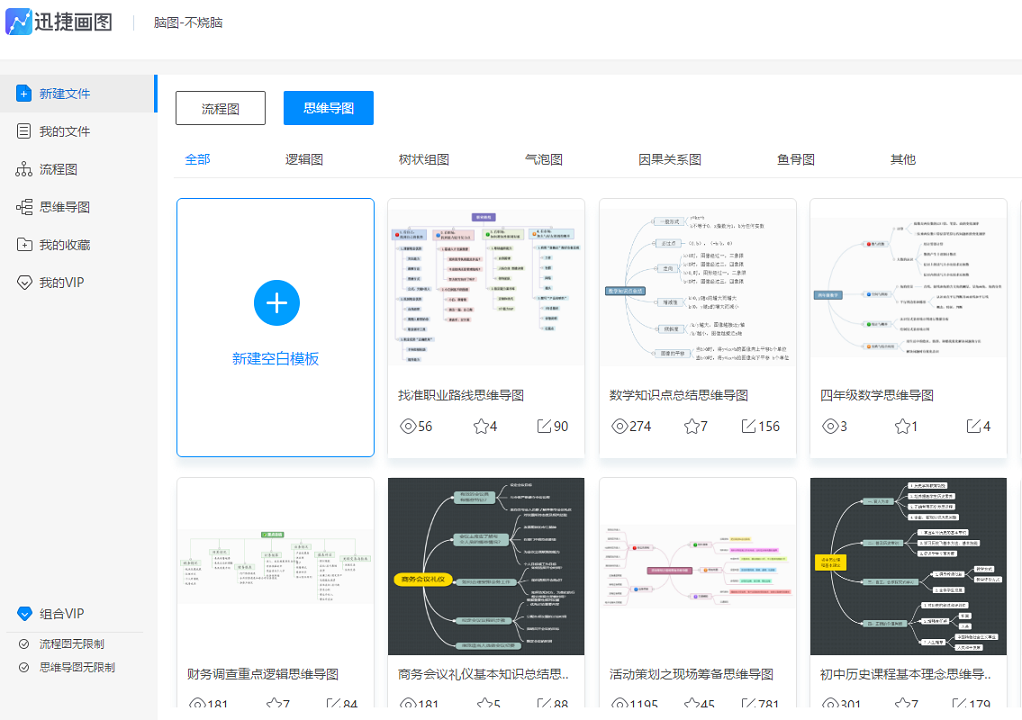Switch to the 树状组图 tab
The width and height of the screenshot is (1022, 720).
(424, 160)
